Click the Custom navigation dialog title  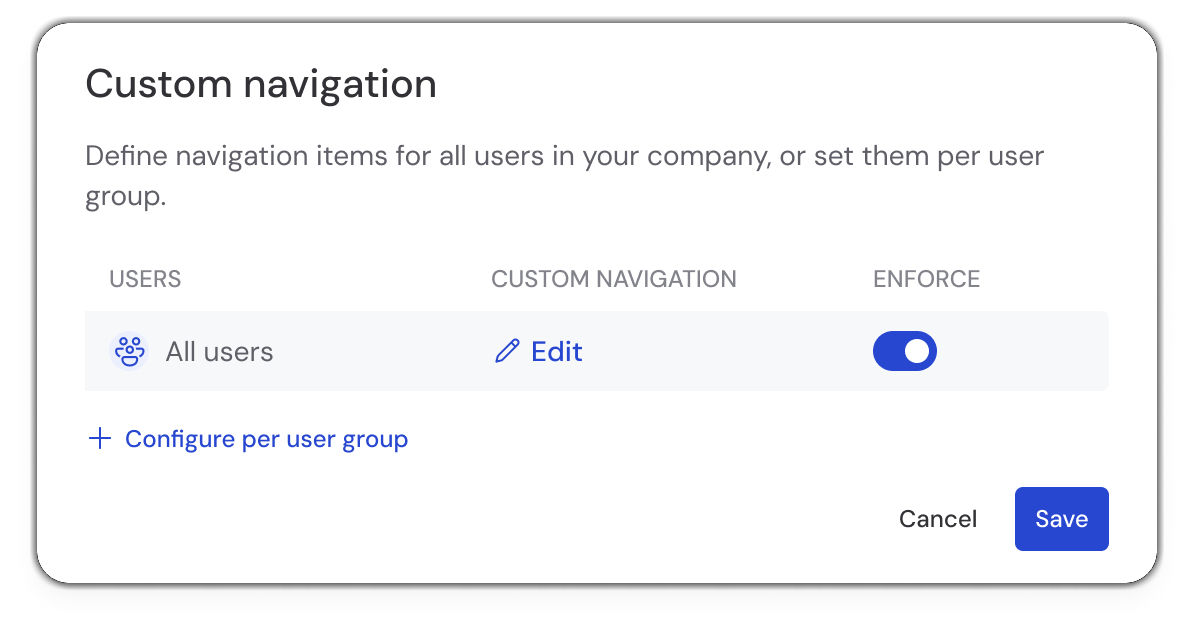pos(261,84)
